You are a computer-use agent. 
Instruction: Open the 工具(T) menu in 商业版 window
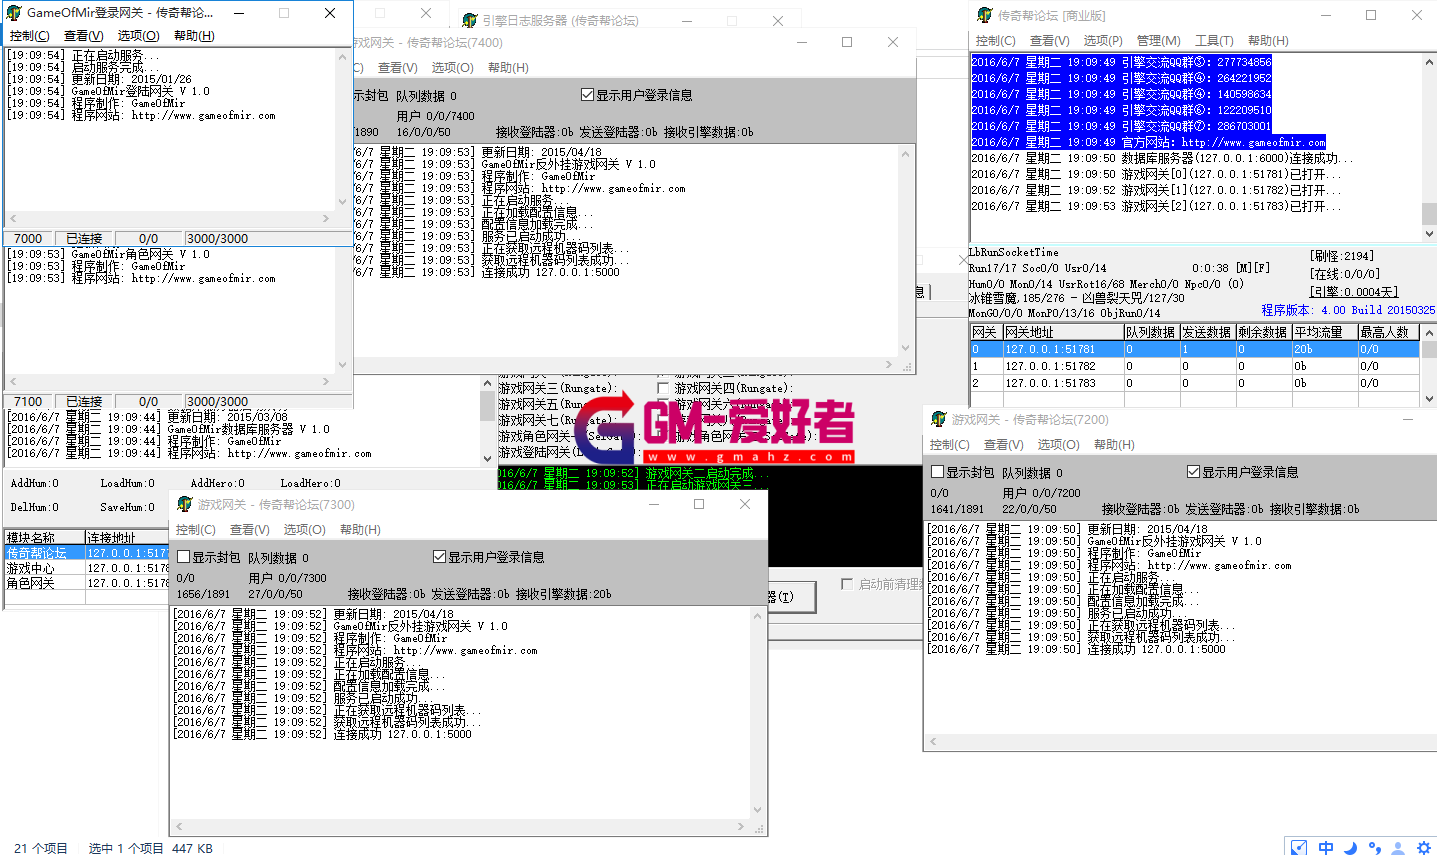click(1214, 41)
